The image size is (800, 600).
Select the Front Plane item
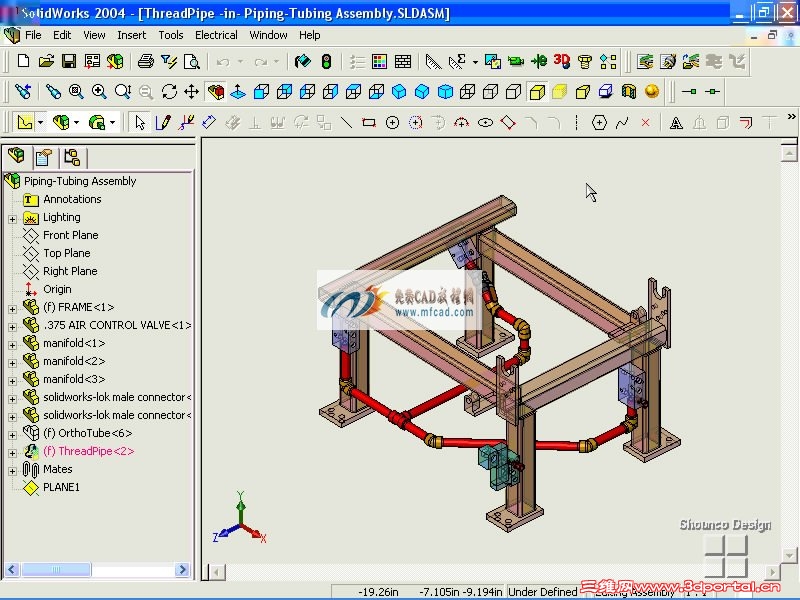pyautogui.click(x=70, y=235)
